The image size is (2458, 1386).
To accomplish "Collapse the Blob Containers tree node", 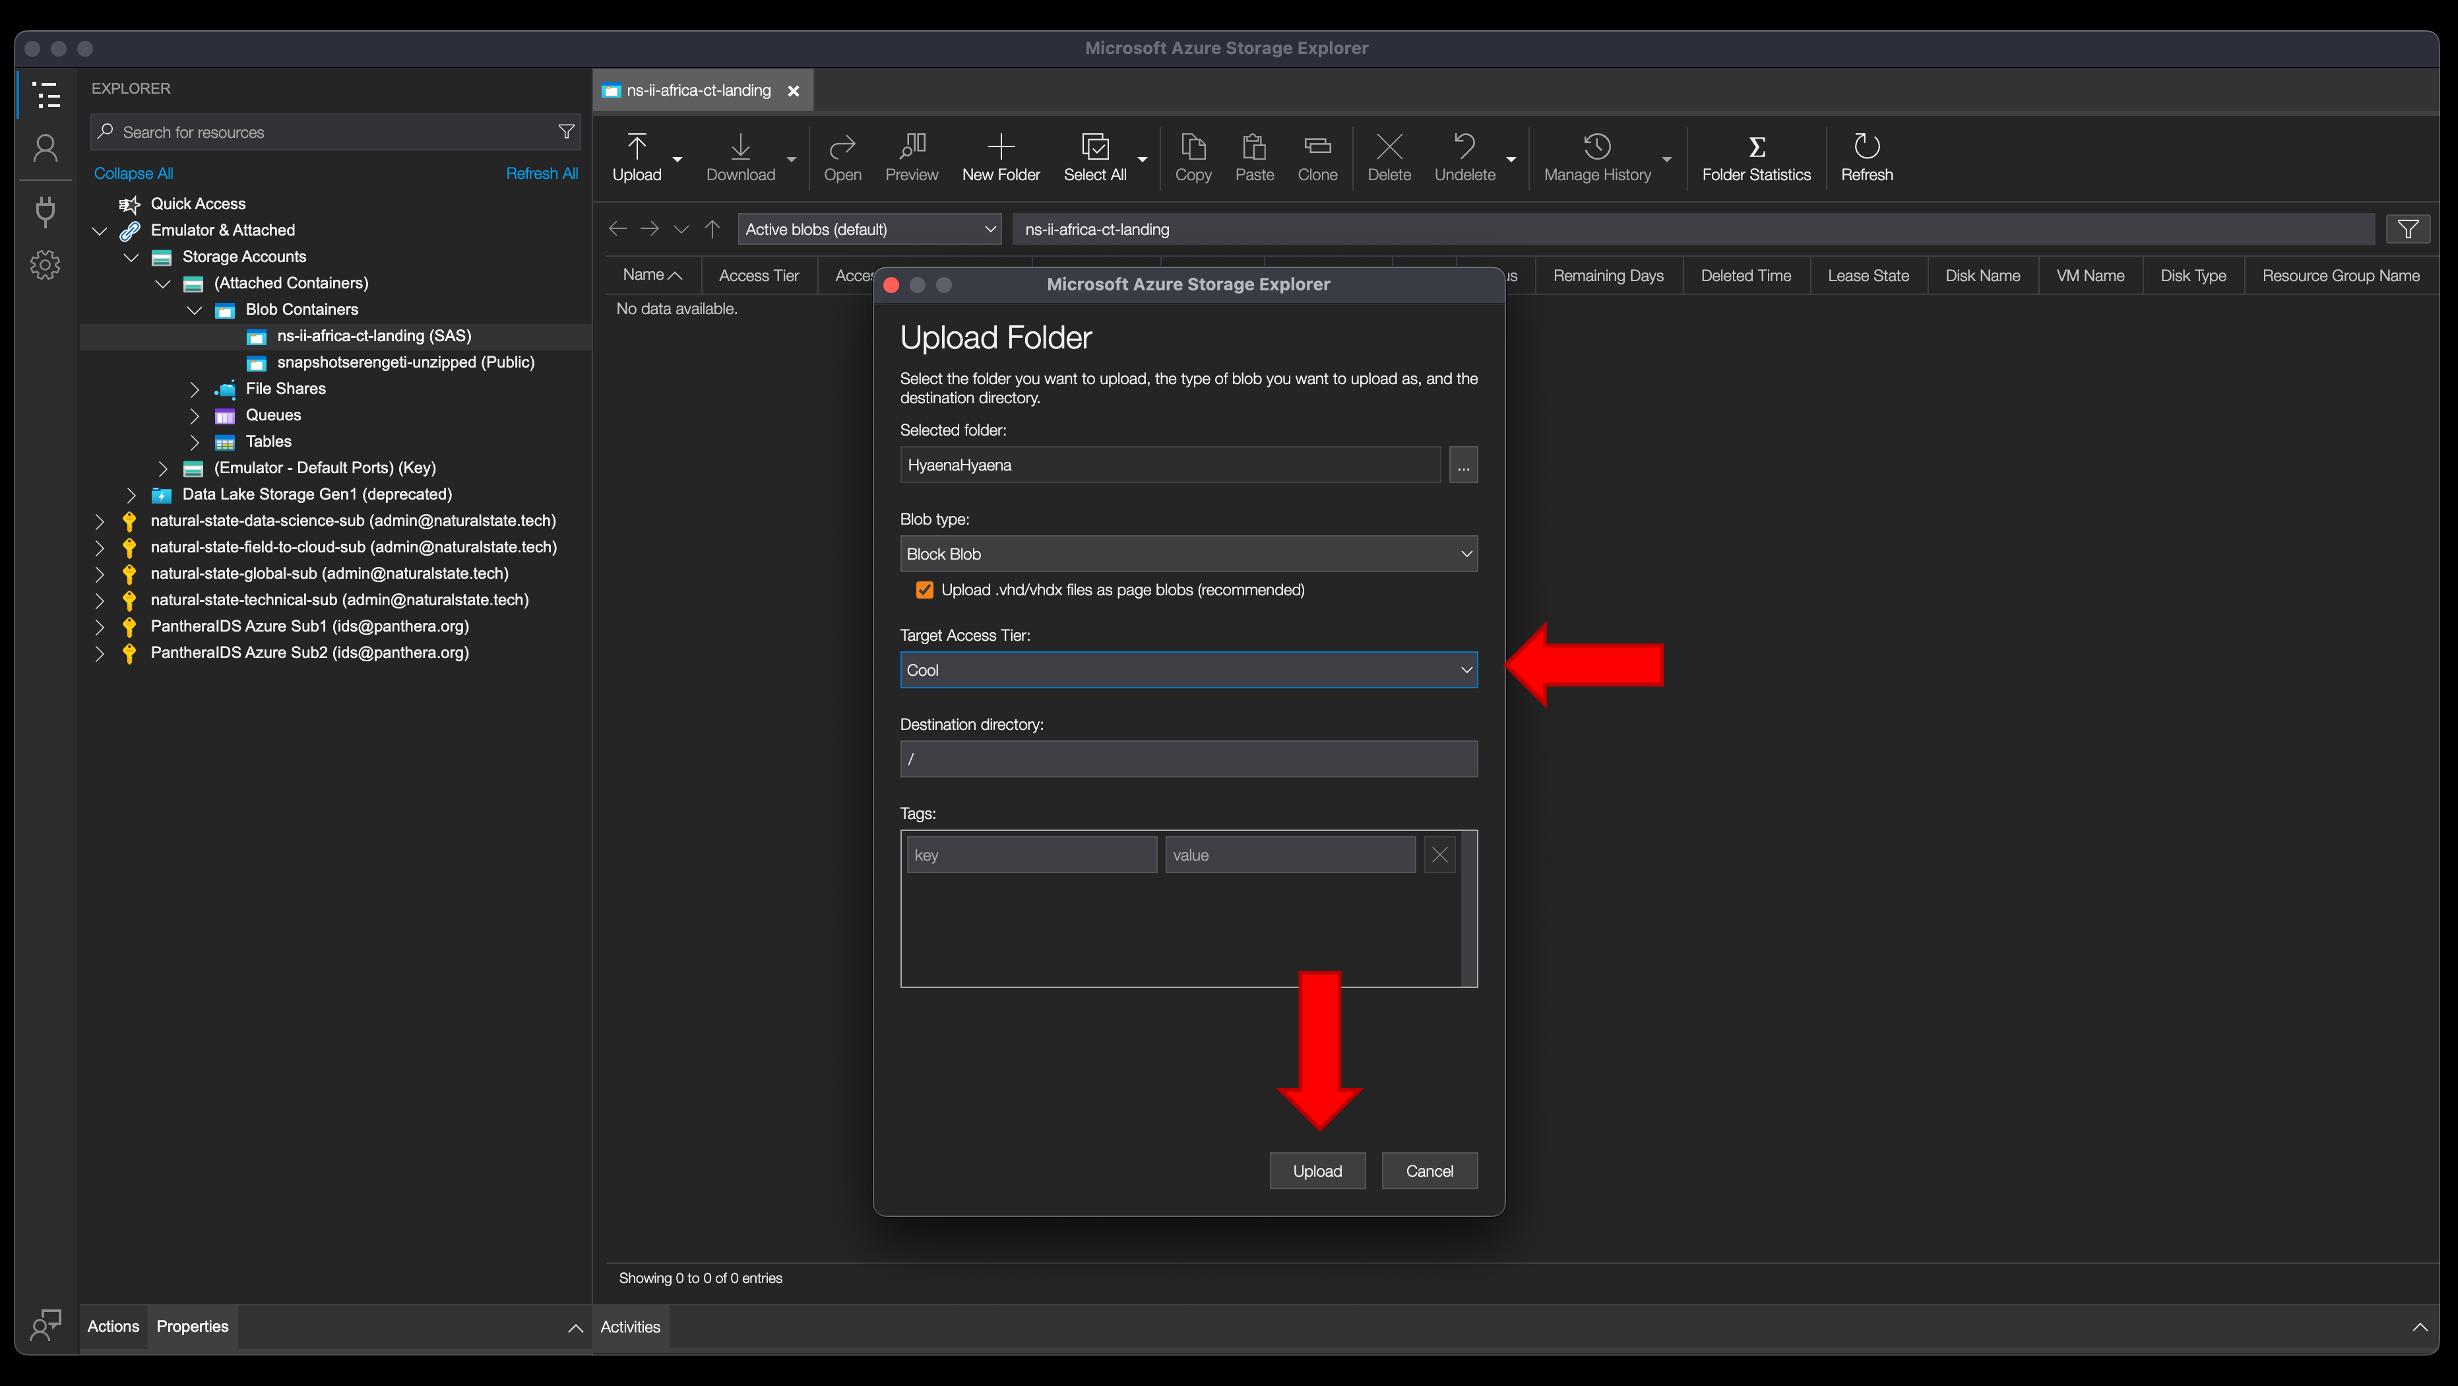I will [x=194, y=310].
